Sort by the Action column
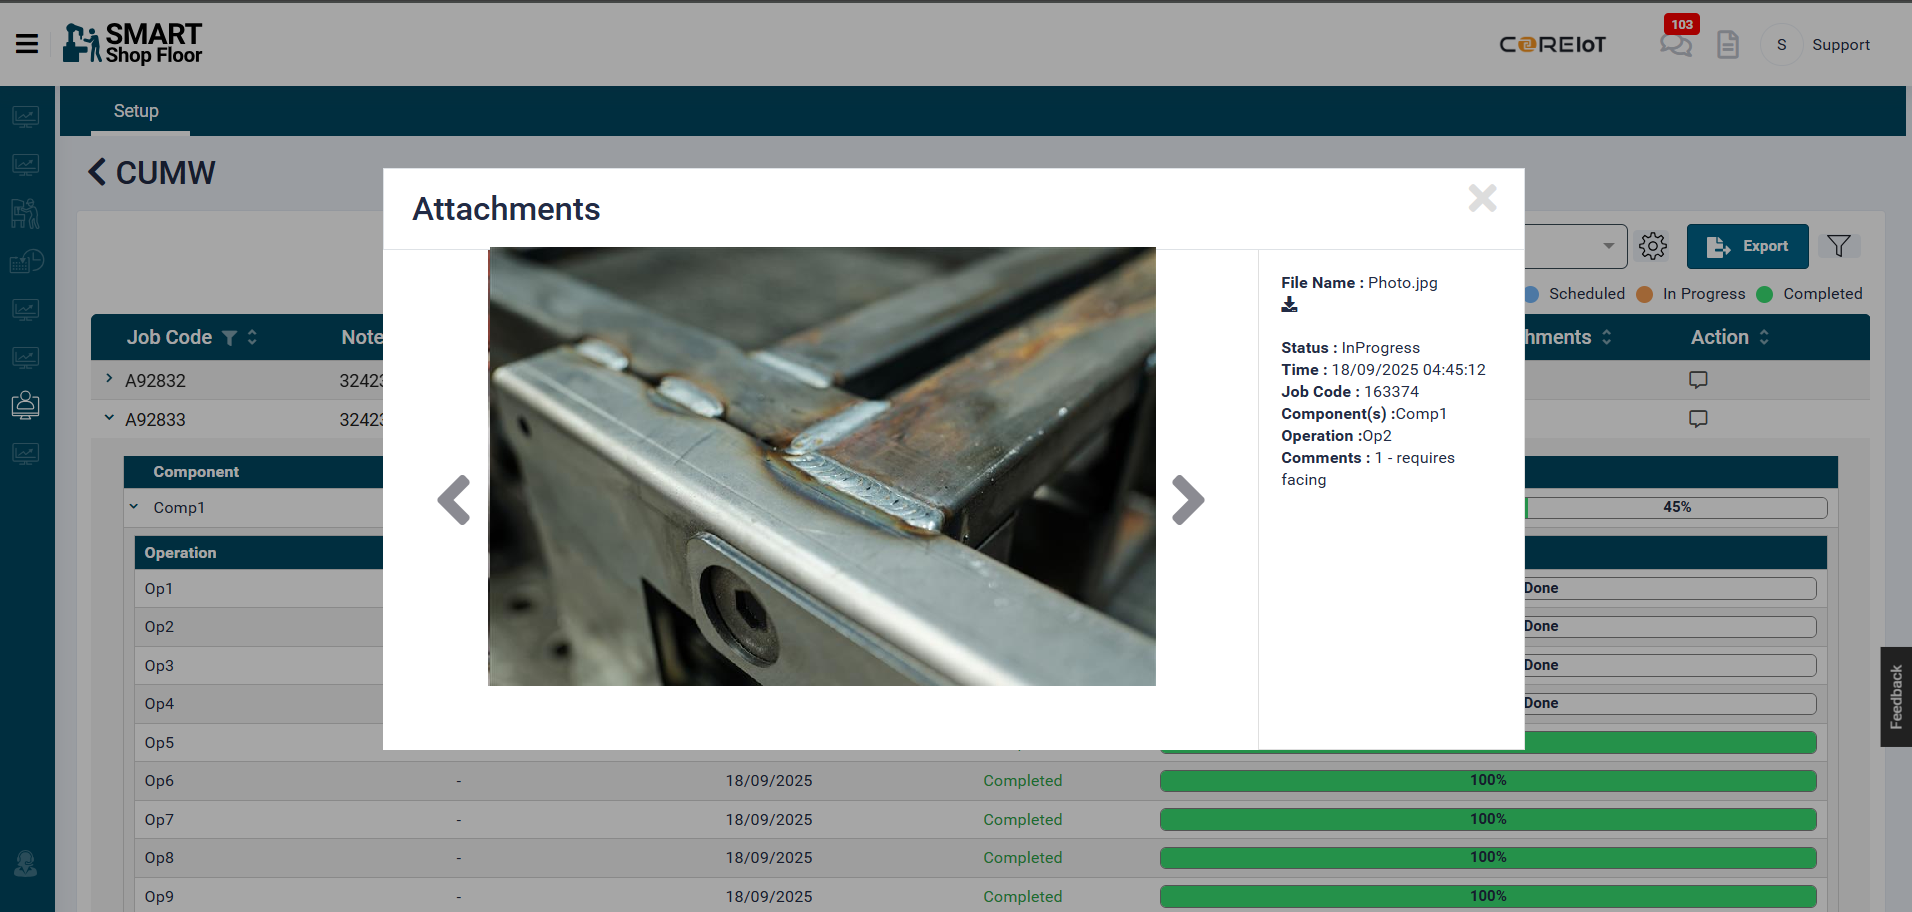The height and width of the screenshot is (912, 1912). coord(1763,338)
